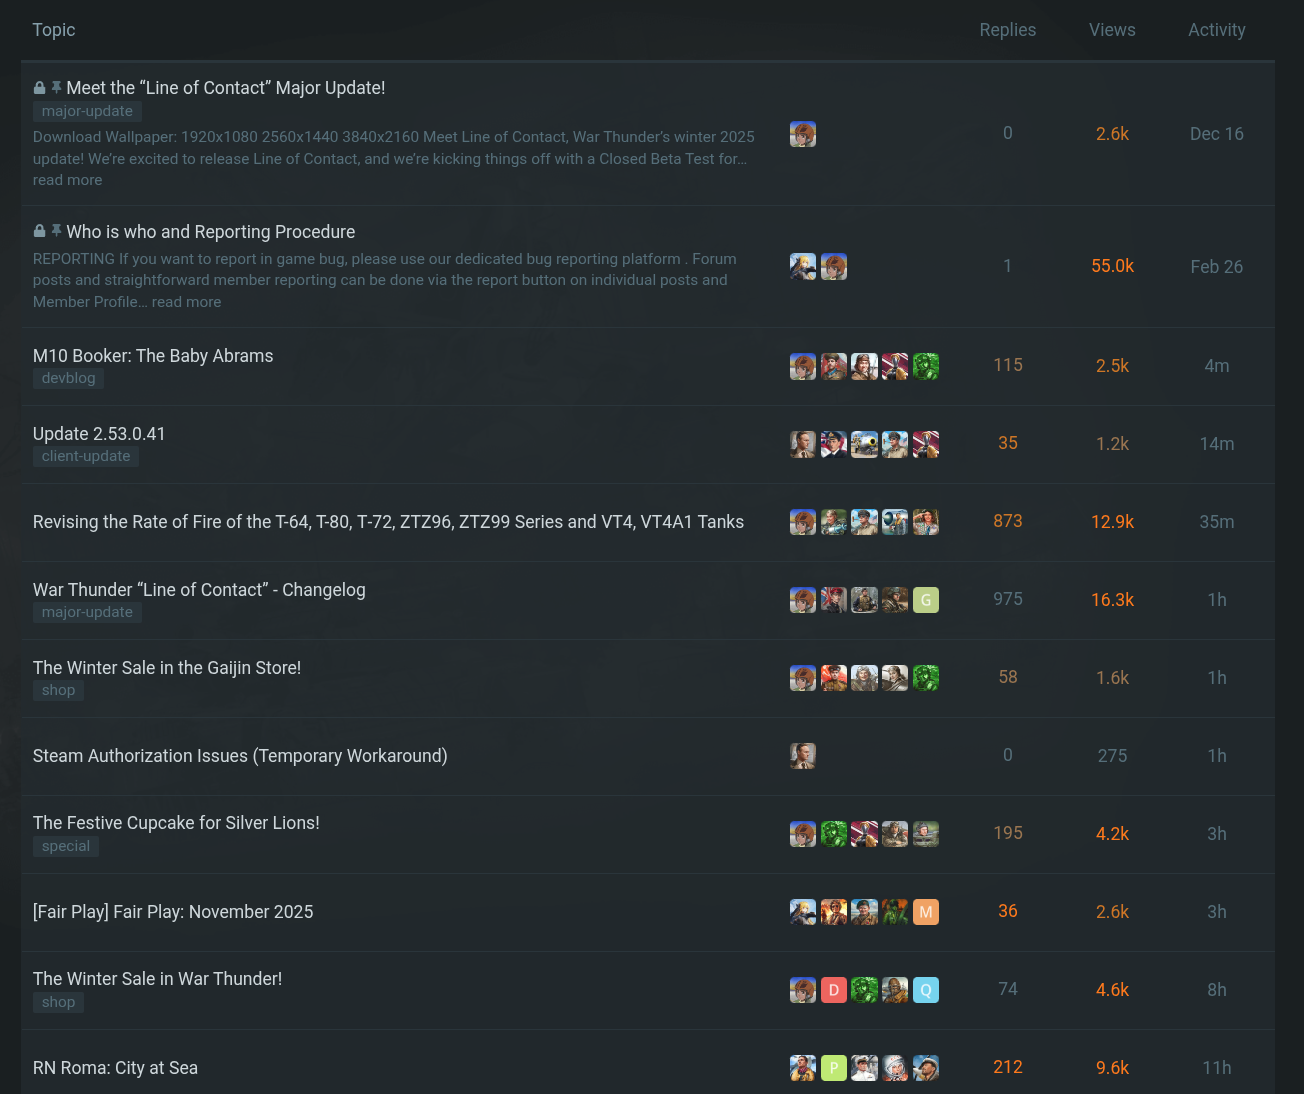Open the green avatar in "Winter Sale in War Thunder" row
The image size is (1304, 1094).
(865, 990)
